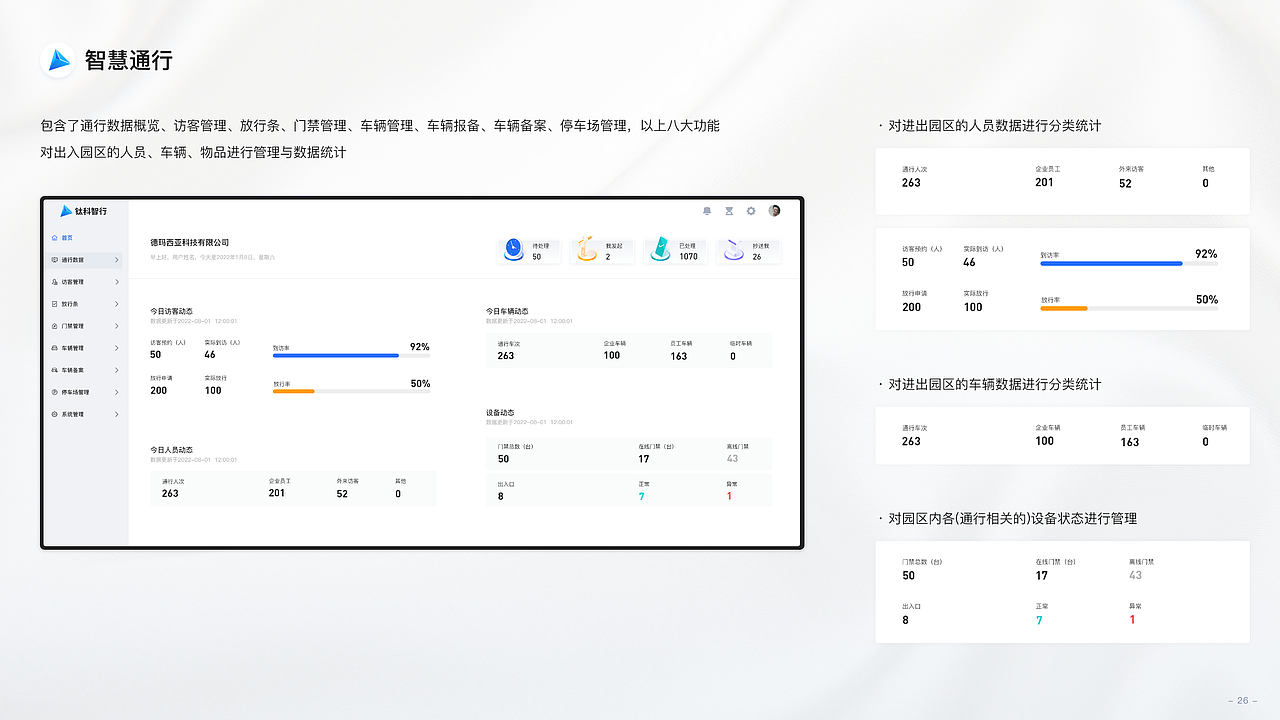Expand the 停车场管理 chevron
The width and height of the screenshot is (1280, 720).
tap(117, 392)
